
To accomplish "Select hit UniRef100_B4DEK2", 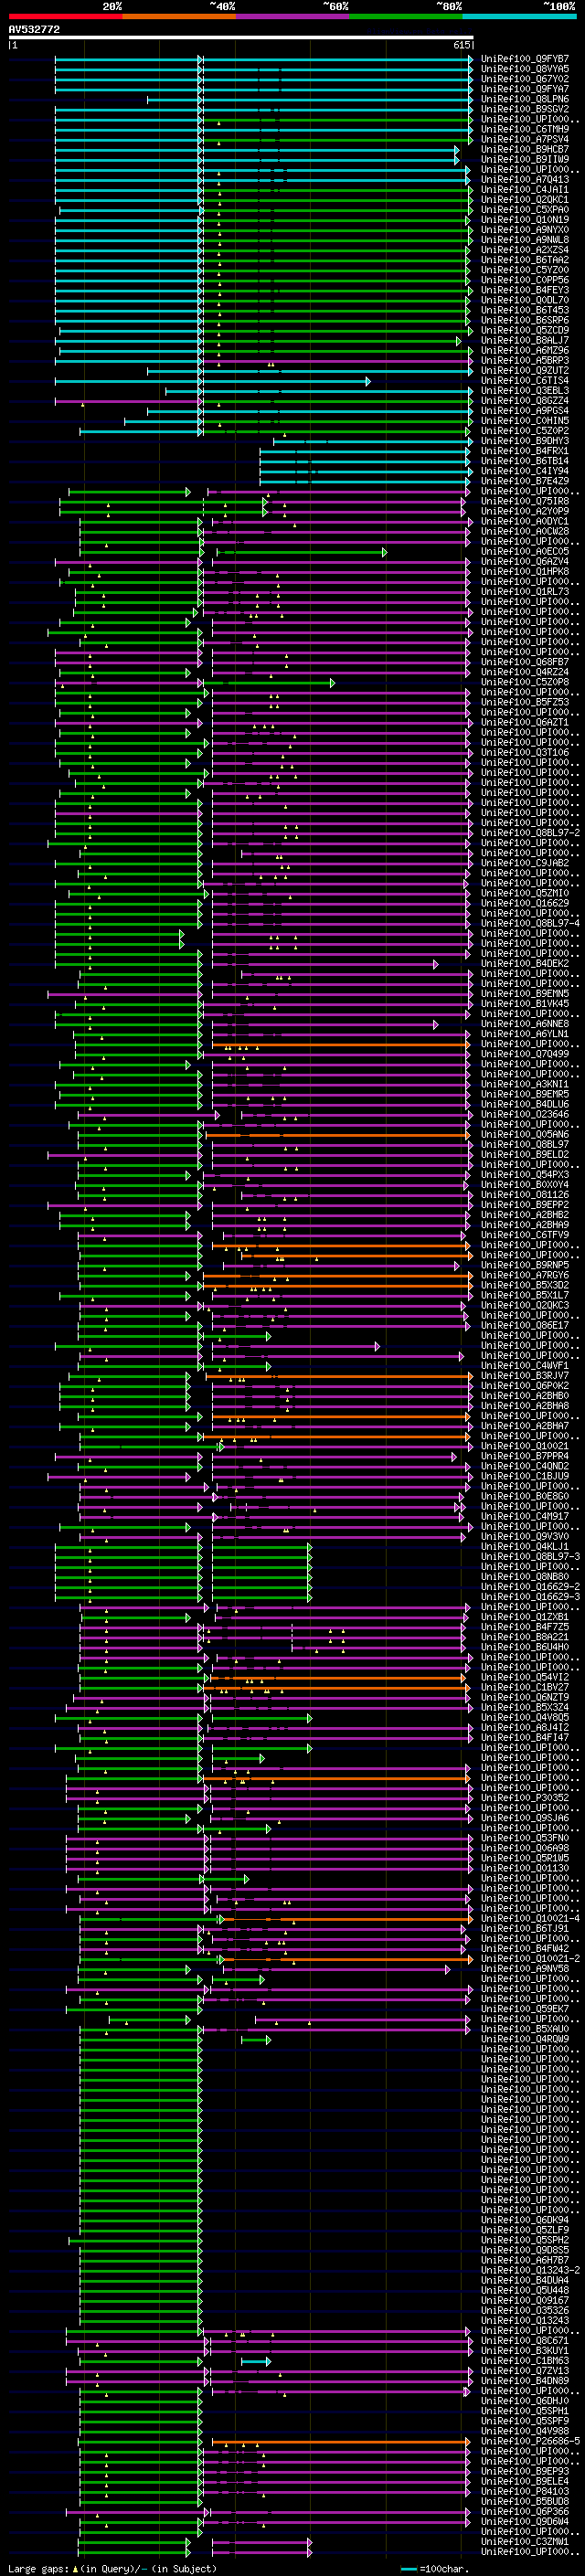I will point(525,964).
